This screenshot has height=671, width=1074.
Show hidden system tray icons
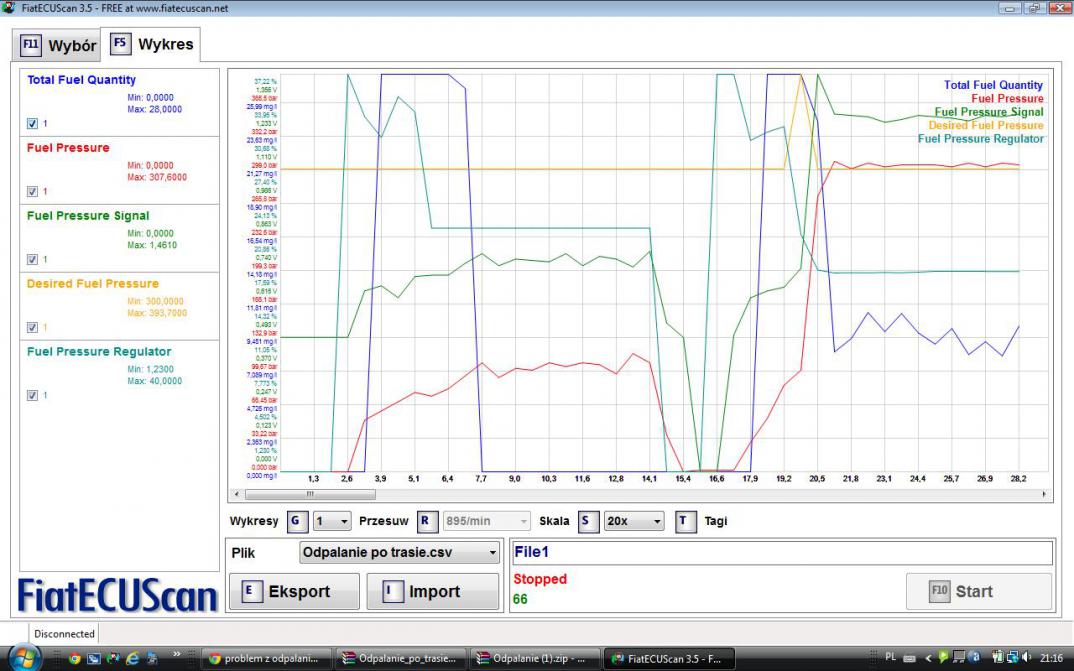click(x=927, y=658)
